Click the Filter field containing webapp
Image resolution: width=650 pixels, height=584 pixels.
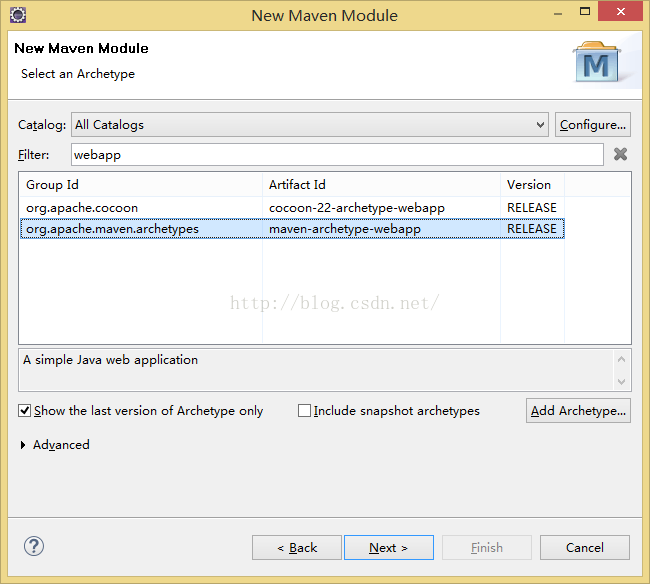click(337, 155)
